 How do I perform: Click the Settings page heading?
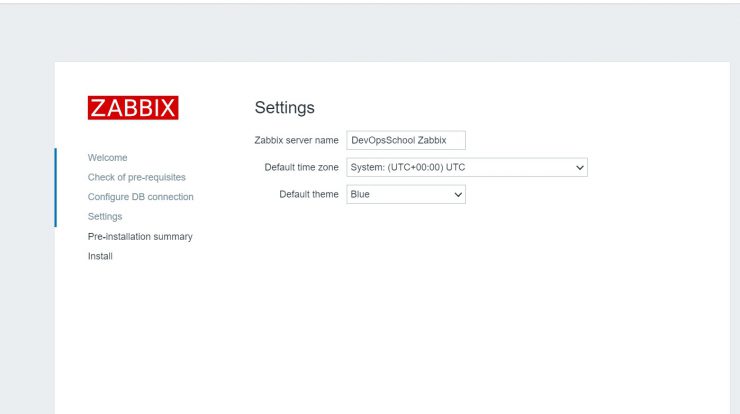pos(285,108)
